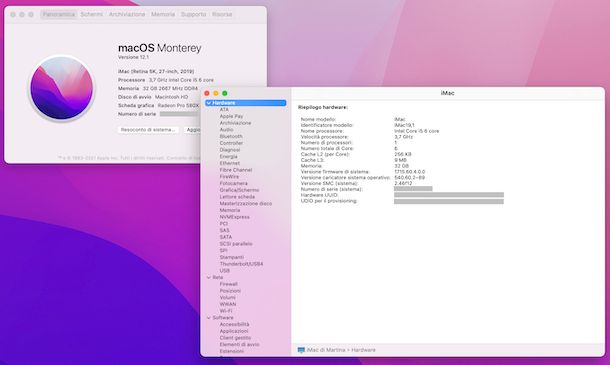Select Memoria in the sidebar list
This screenshot has height=365, width=610.
click(230, 210)
